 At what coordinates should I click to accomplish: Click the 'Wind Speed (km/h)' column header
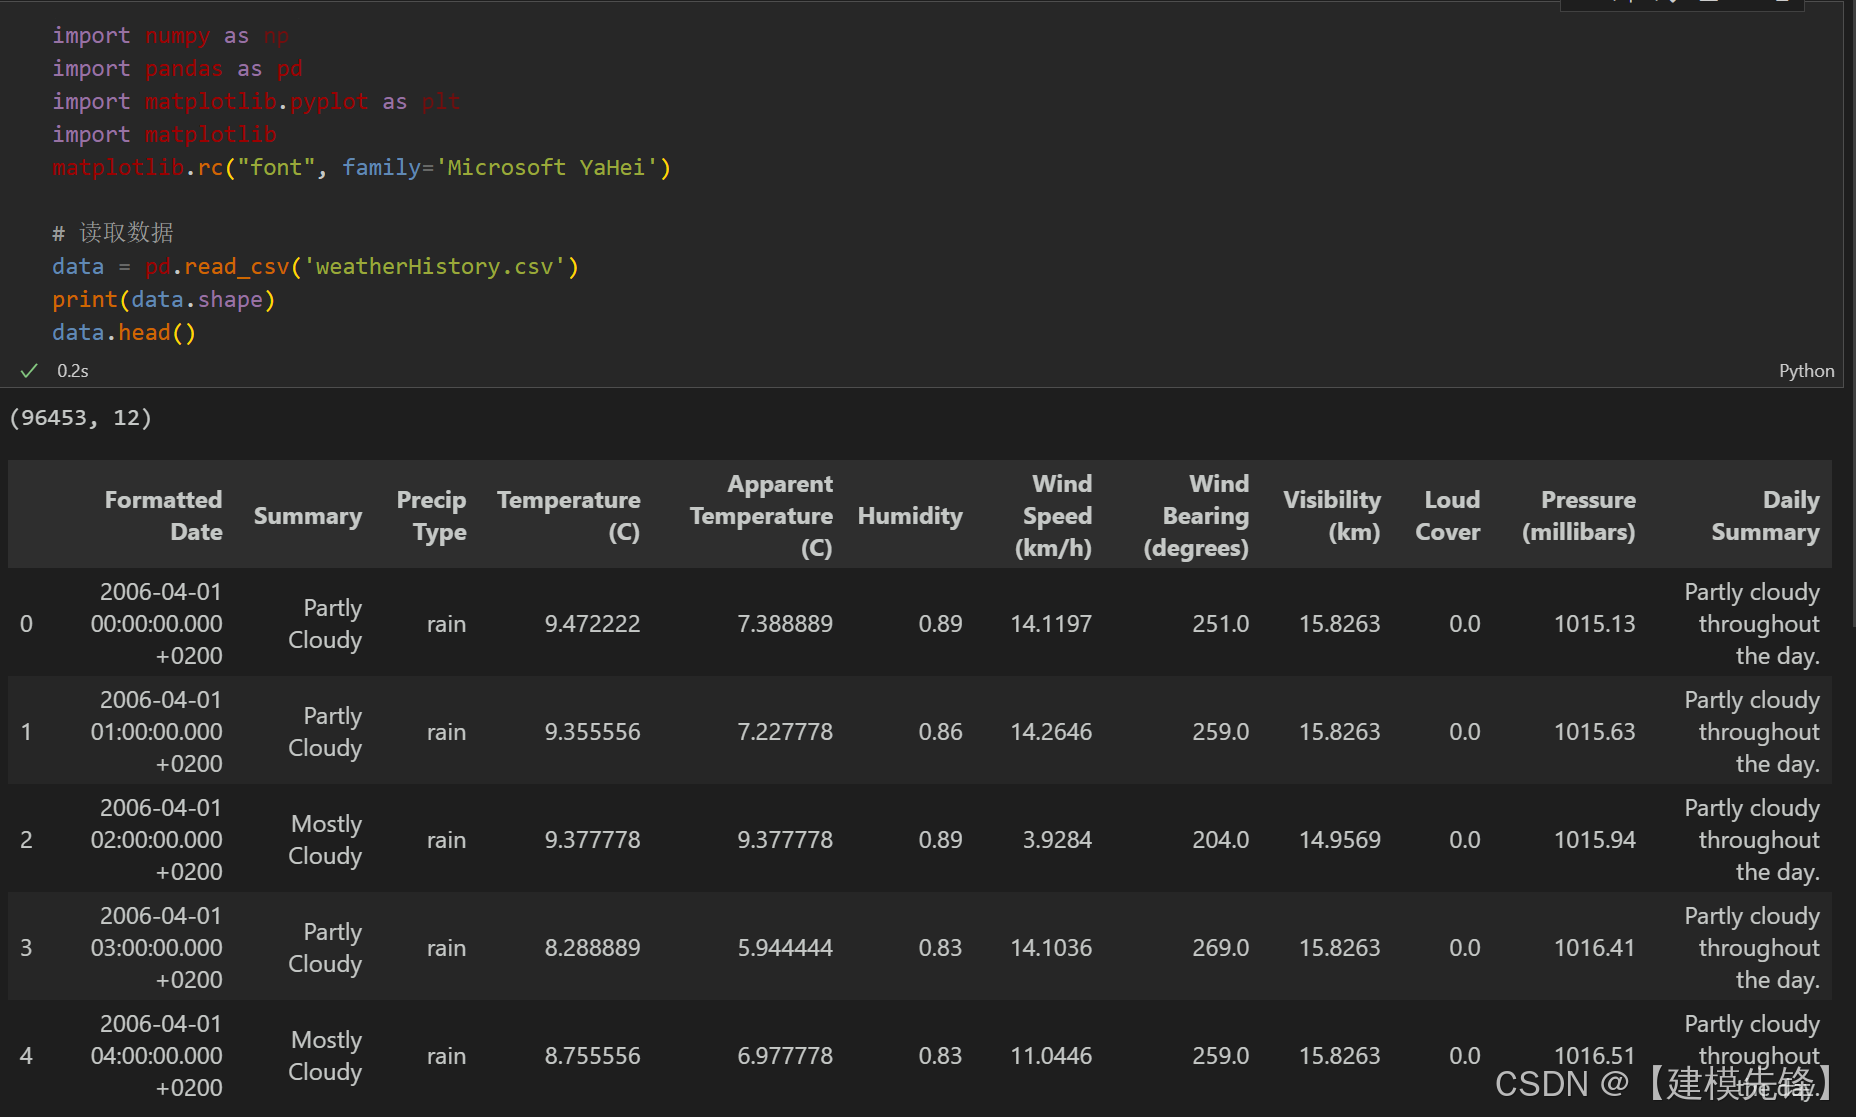point(1054,516)
